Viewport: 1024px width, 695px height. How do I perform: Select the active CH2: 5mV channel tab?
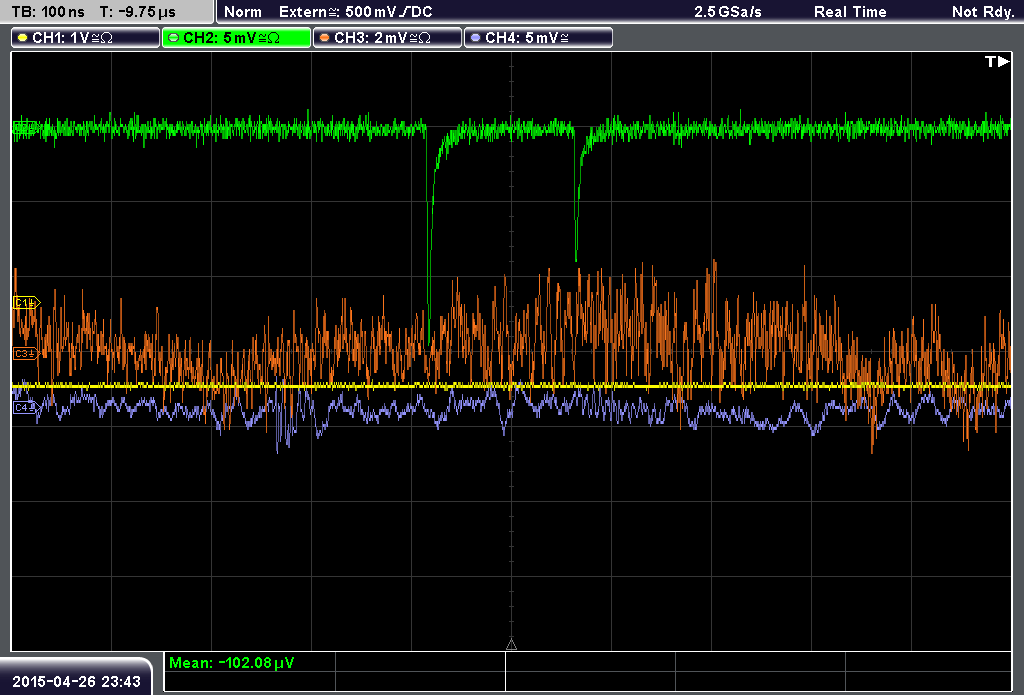(236, 38)
